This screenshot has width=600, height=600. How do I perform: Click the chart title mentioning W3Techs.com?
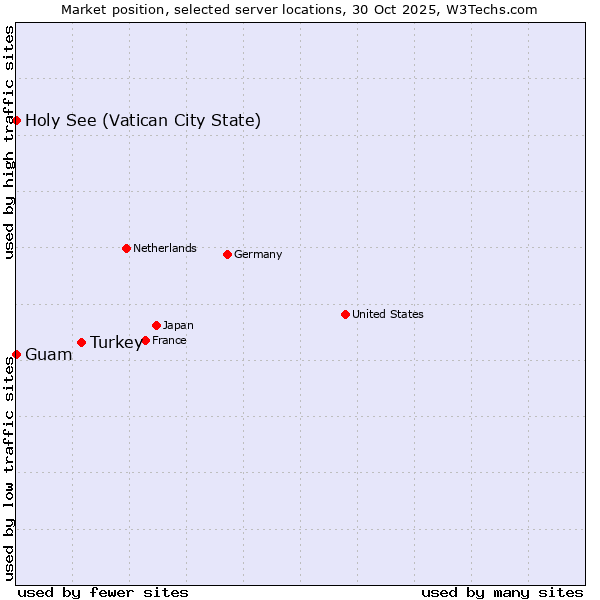(299, 9)
